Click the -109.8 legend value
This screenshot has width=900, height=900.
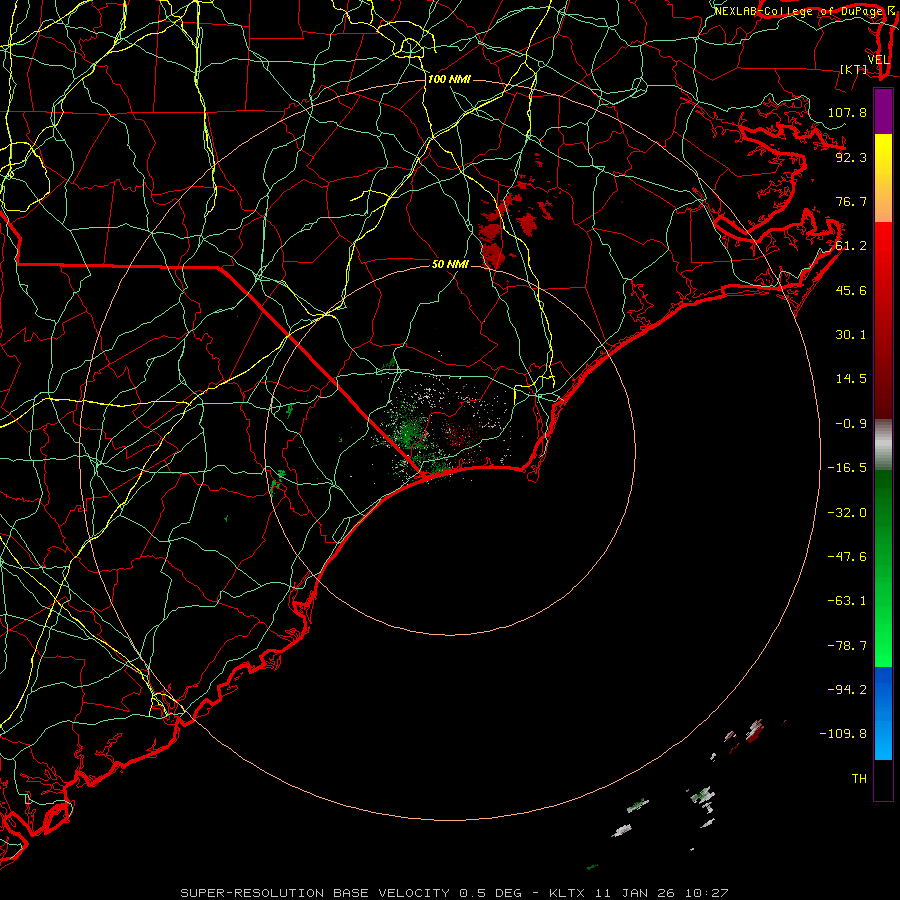843,734
